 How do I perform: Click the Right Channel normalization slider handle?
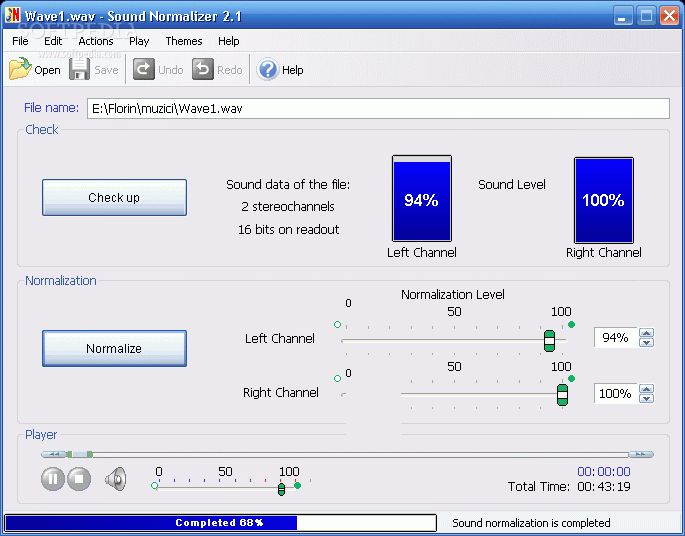(x=562, y=395)
